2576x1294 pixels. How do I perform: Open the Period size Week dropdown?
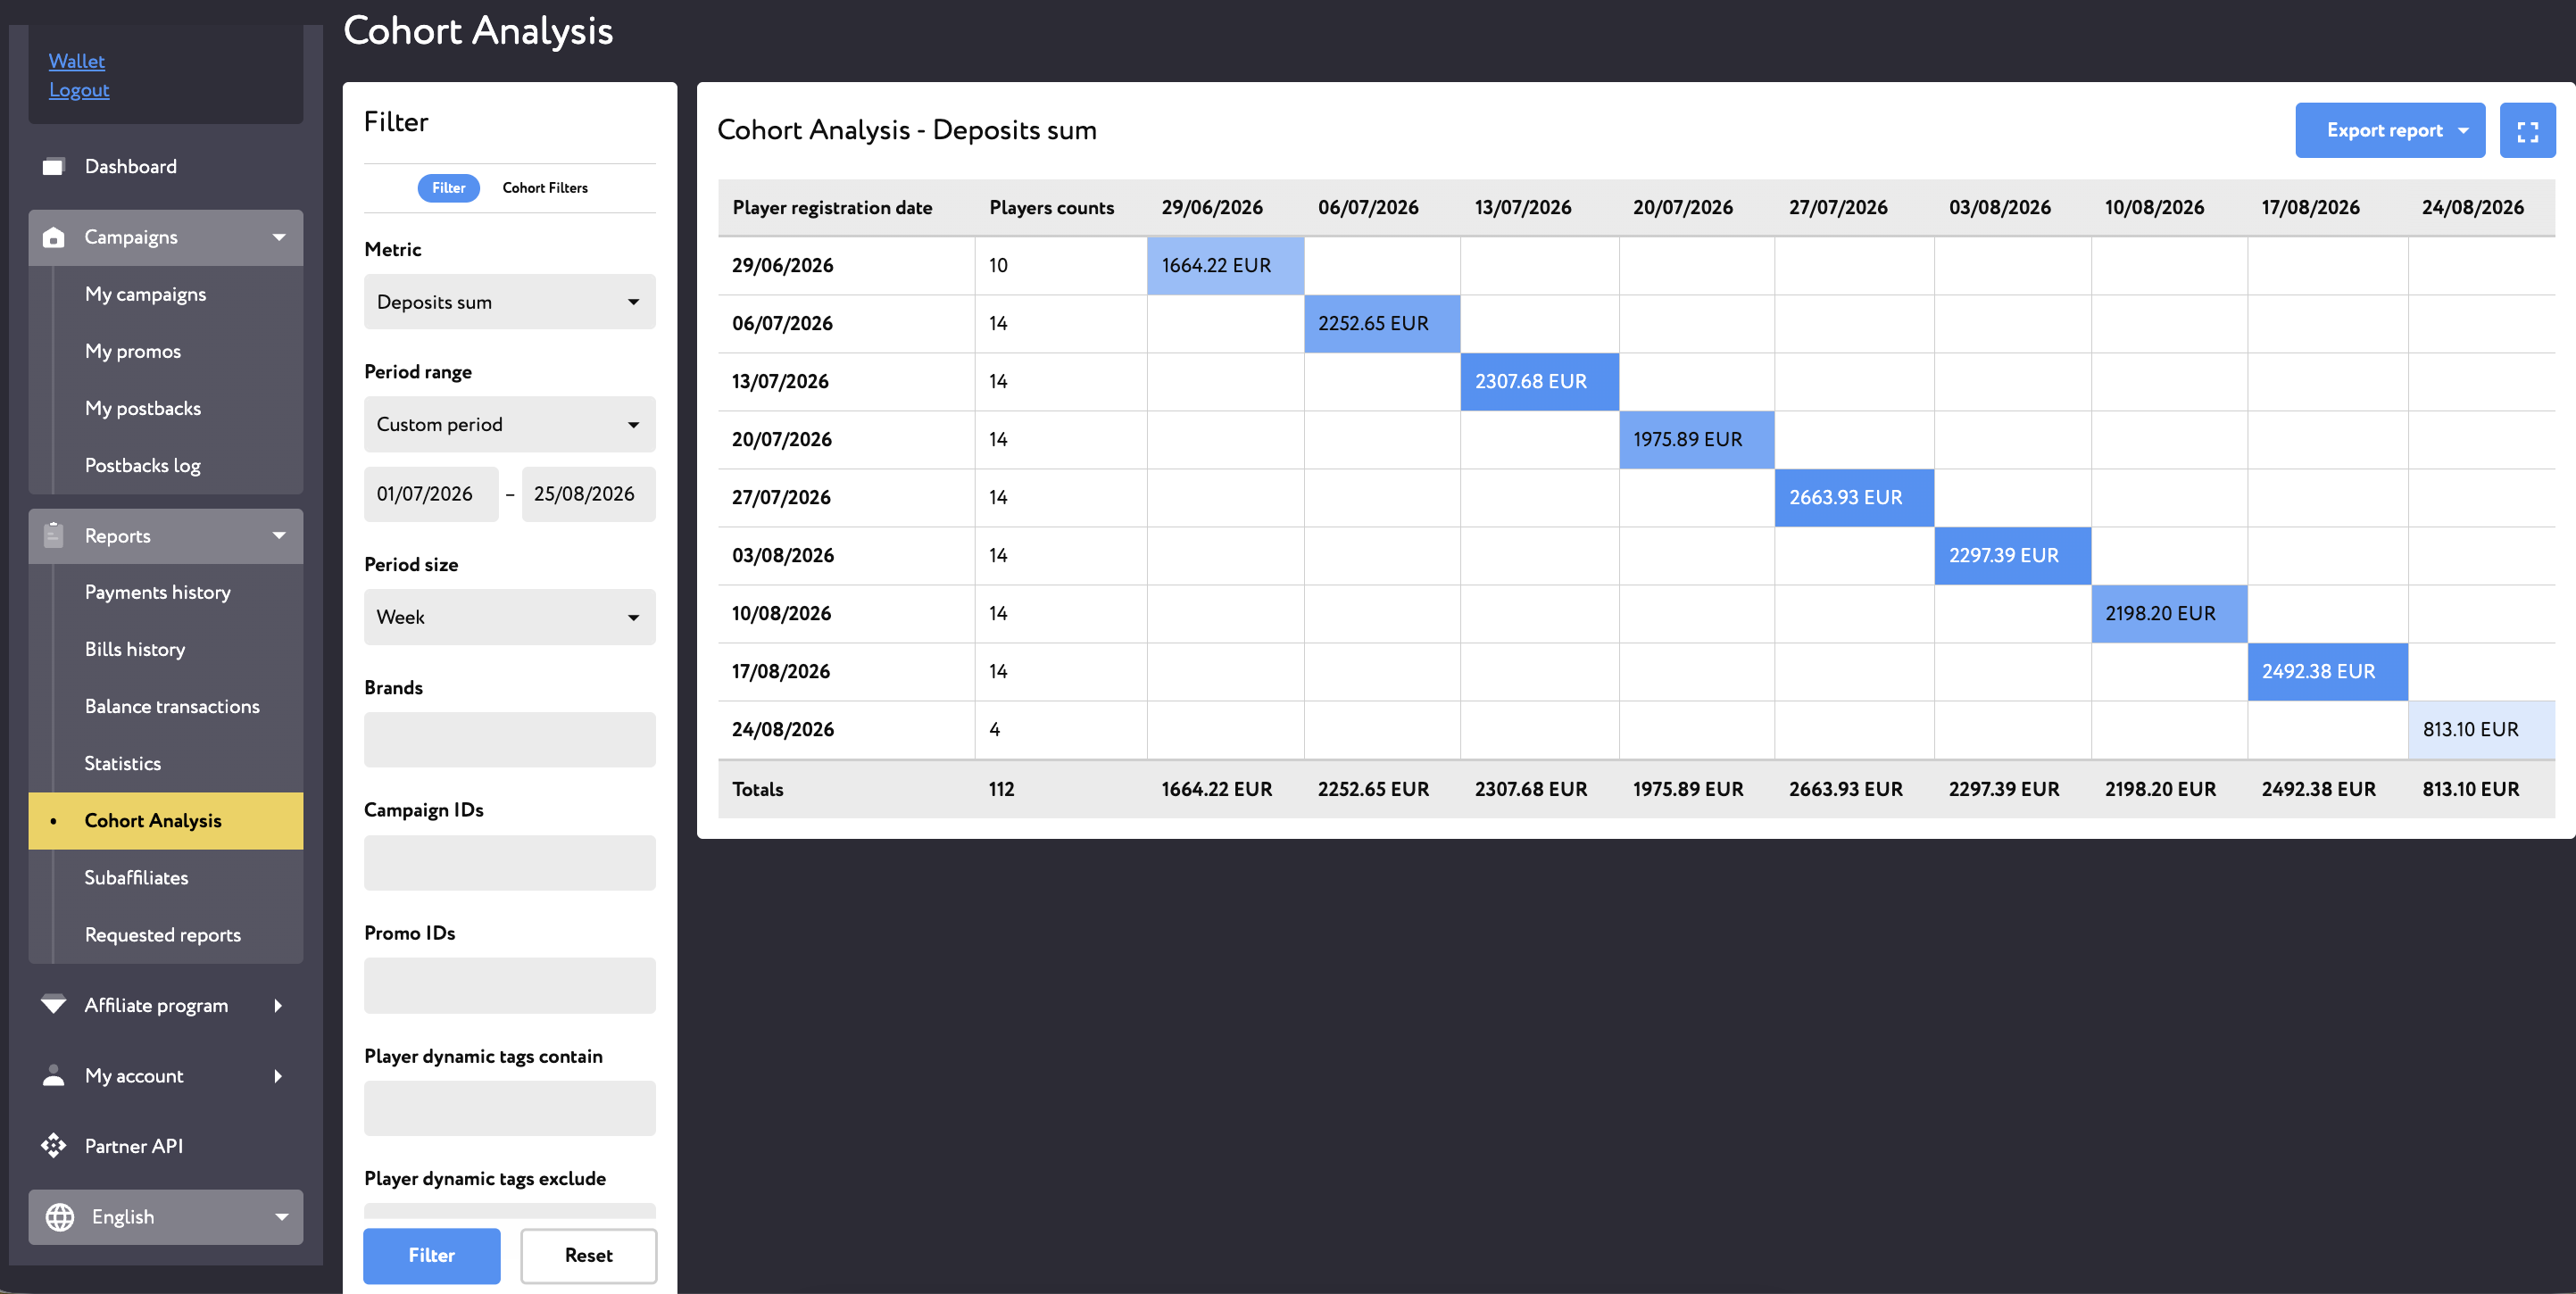(x=509, y=617)
